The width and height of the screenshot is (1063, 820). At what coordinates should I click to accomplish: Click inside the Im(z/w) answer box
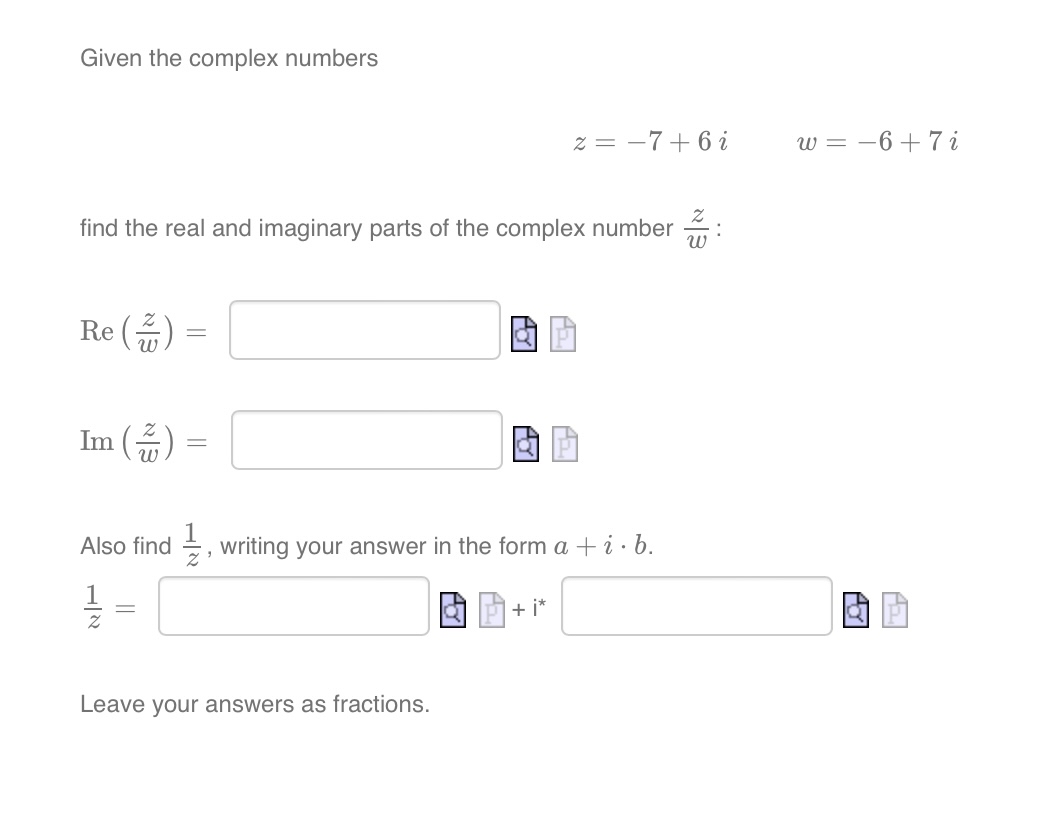pyautogui.click(x=366, y=440)
